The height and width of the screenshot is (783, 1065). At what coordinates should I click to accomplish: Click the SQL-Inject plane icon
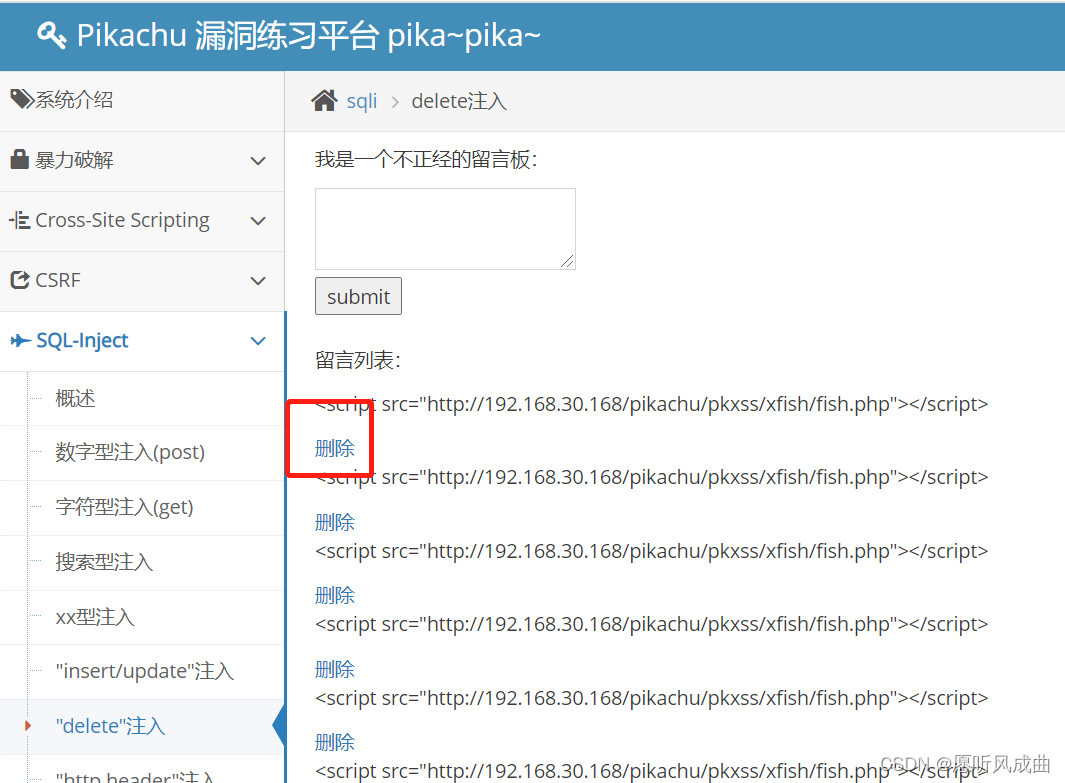point(20,340)
